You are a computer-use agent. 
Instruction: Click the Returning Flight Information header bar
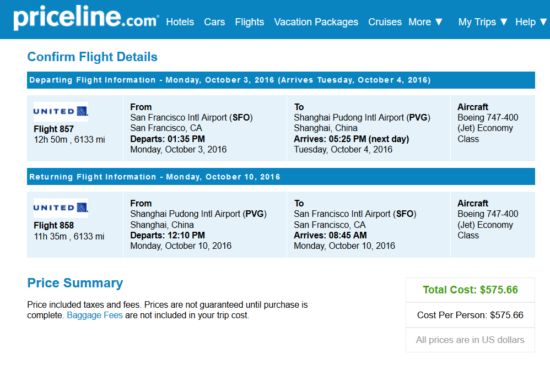[281, 177]
